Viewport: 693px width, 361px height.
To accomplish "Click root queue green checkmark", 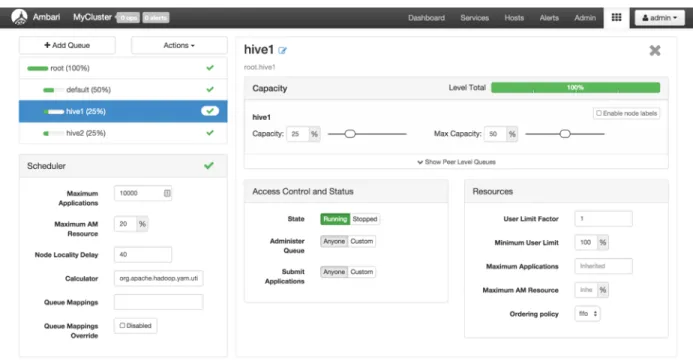I will 210,68.
